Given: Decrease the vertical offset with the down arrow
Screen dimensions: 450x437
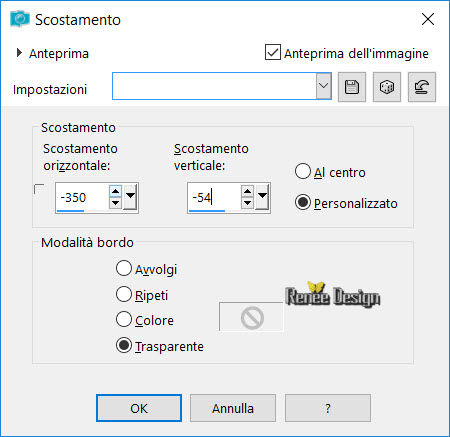Looking at the screenshot, I should (x=247, y=203).
